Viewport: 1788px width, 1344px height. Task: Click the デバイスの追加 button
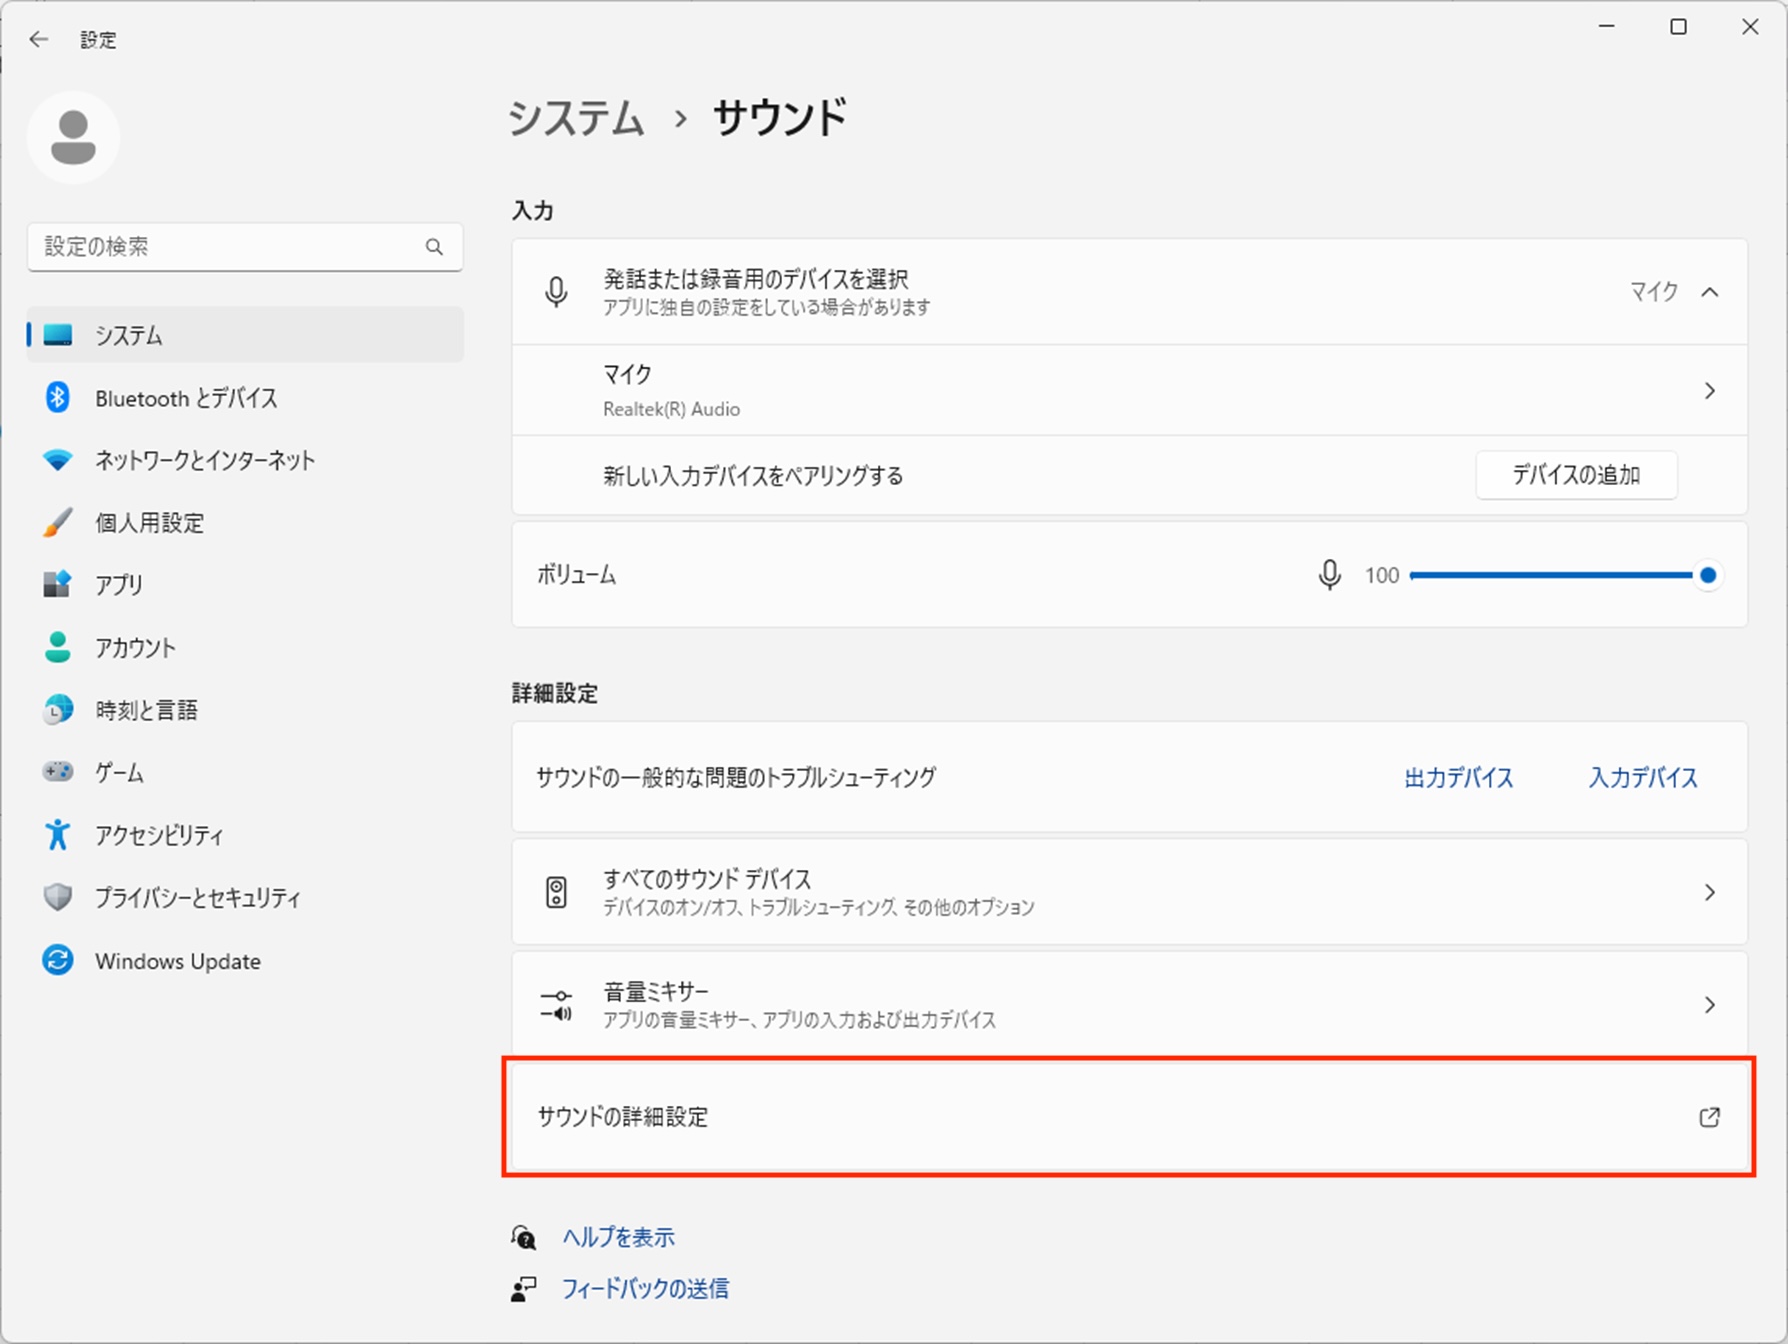pyautogui.click(x=1575, y=475)
